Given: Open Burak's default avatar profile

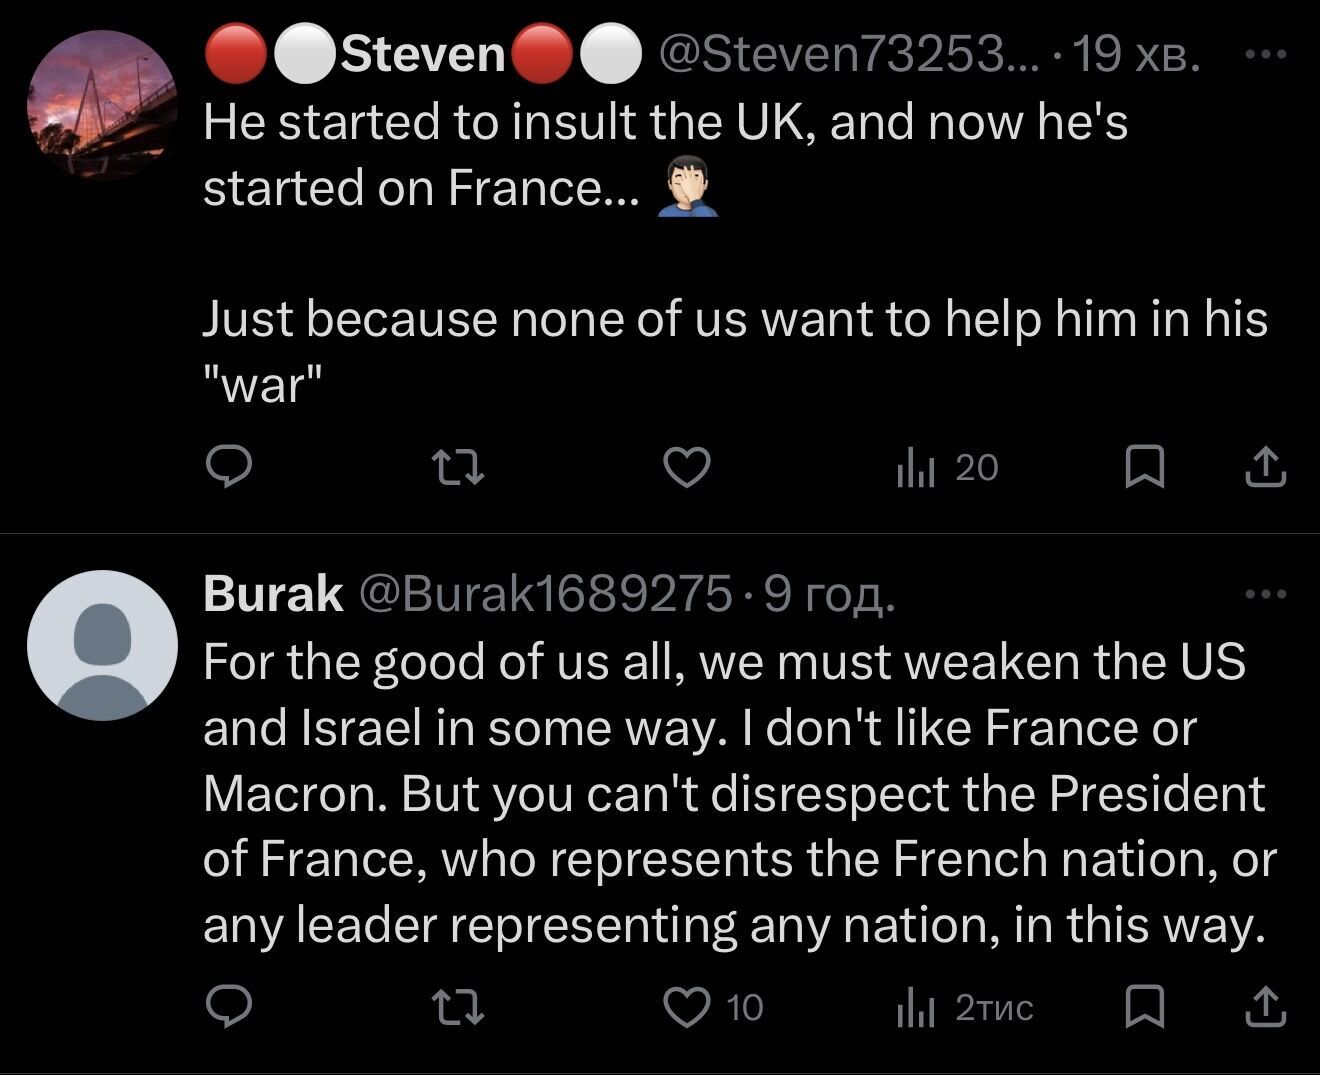Looking at the screenshot, I should coord(101,645).
